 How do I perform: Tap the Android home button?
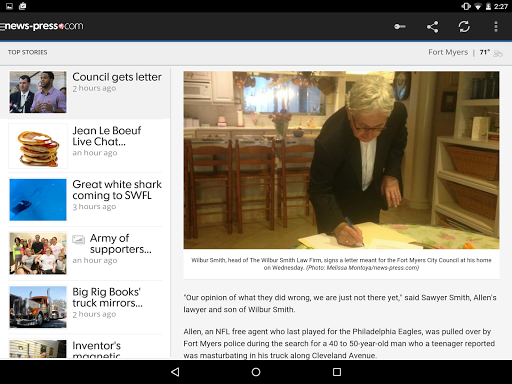pyautogui.click(x=256, y=372)
